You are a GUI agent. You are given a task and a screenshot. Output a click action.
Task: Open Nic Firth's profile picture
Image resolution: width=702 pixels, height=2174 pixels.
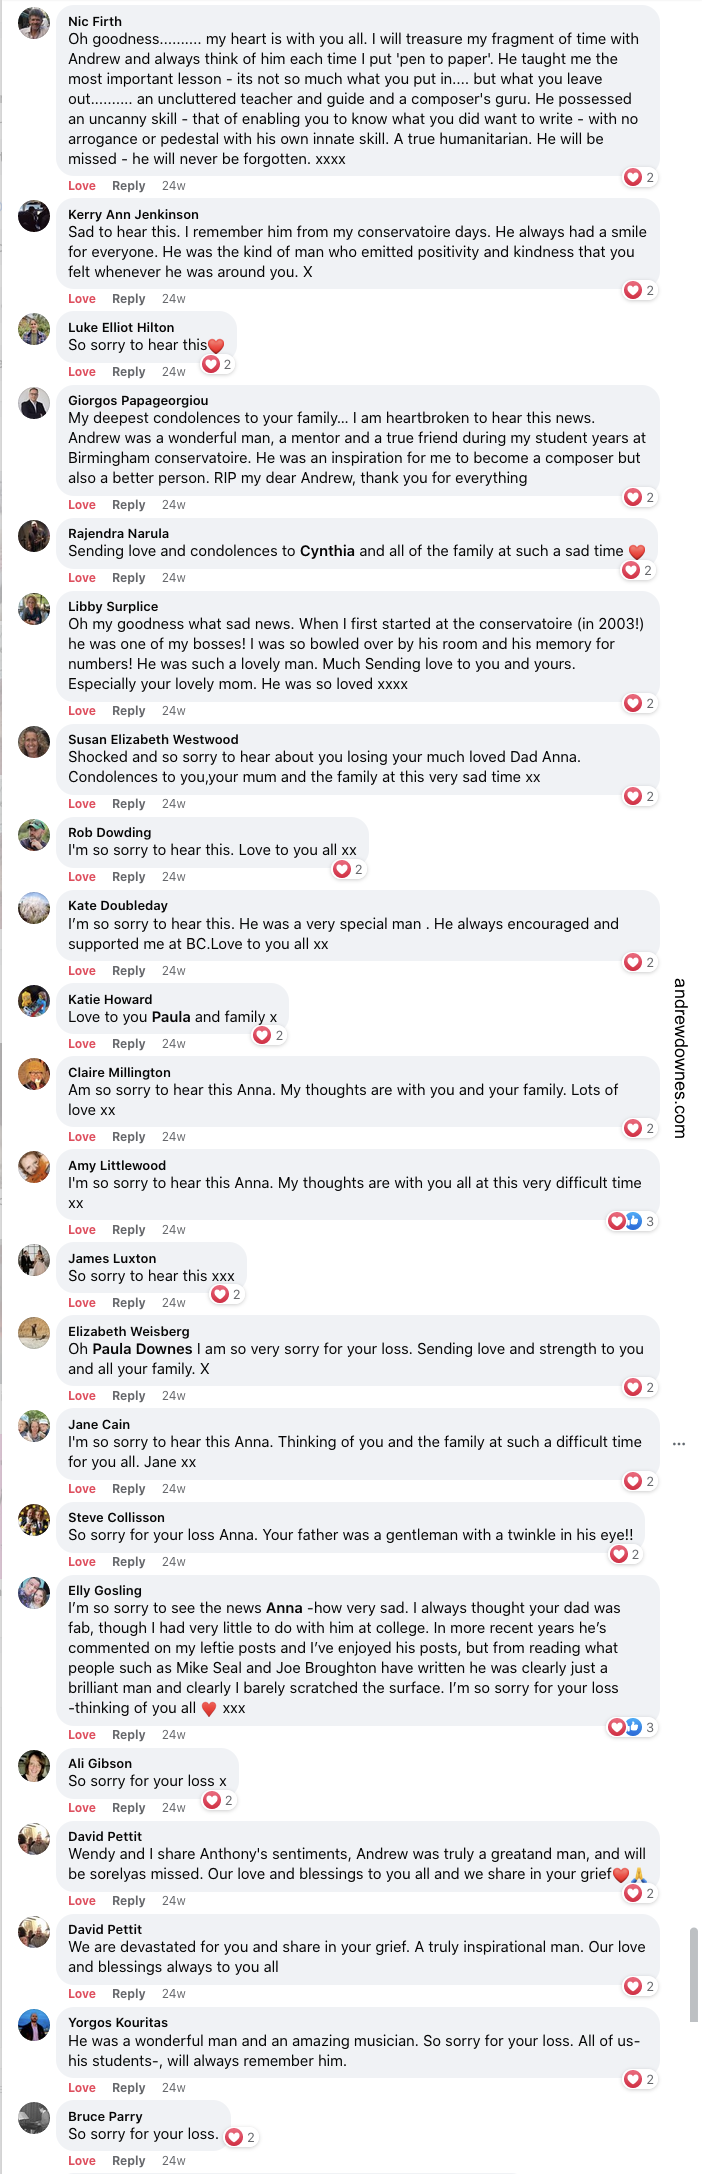click(x=34, y=22)
